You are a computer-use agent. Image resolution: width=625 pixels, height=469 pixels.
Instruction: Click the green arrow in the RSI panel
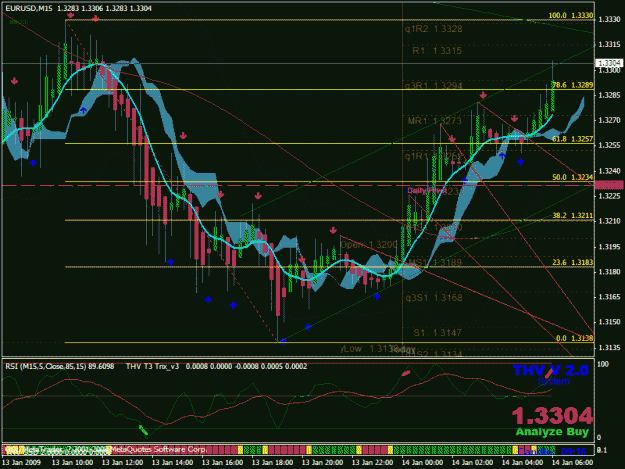(x=143, y=430)
